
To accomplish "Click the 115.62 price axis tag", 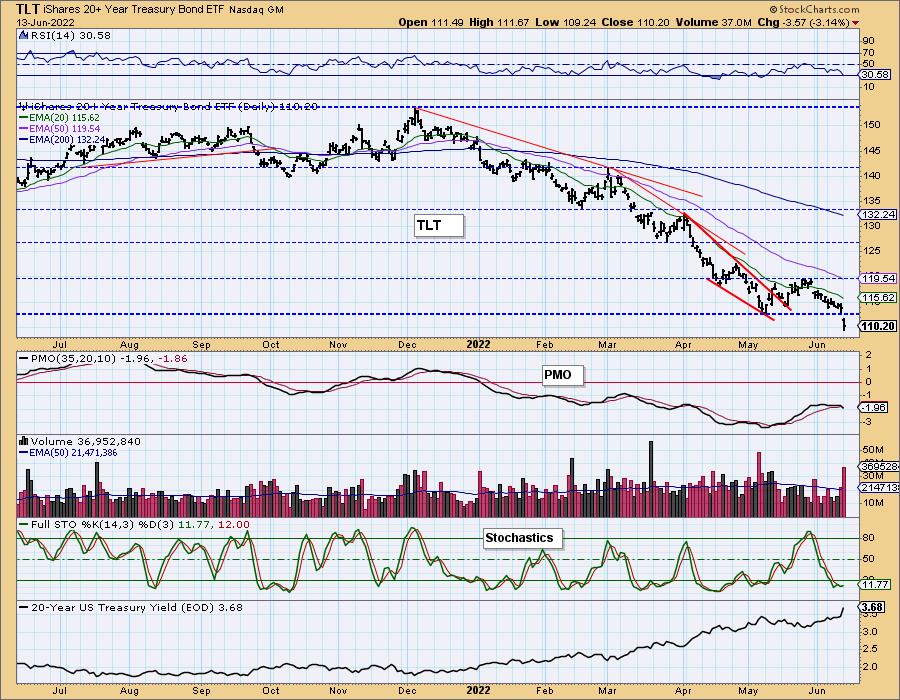I will point(879,297).
